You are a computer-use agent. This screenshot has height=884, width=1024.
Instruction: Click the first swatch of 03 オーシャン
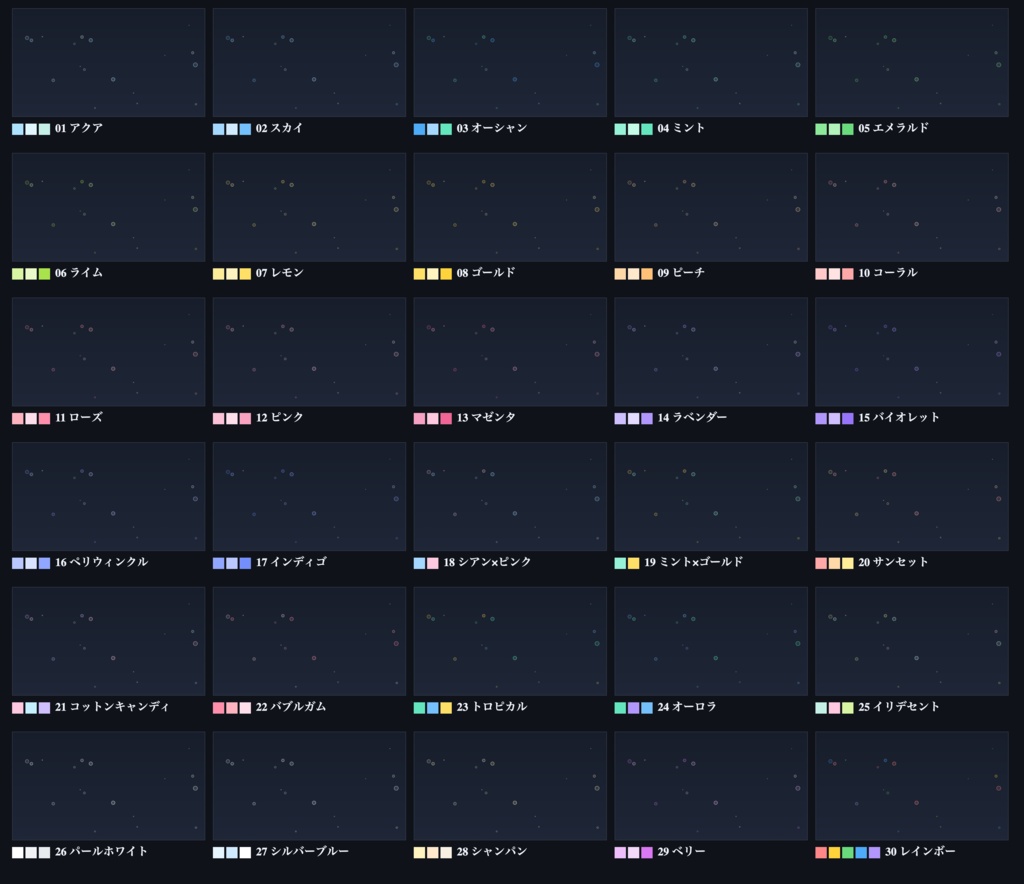tap(419, 129)
